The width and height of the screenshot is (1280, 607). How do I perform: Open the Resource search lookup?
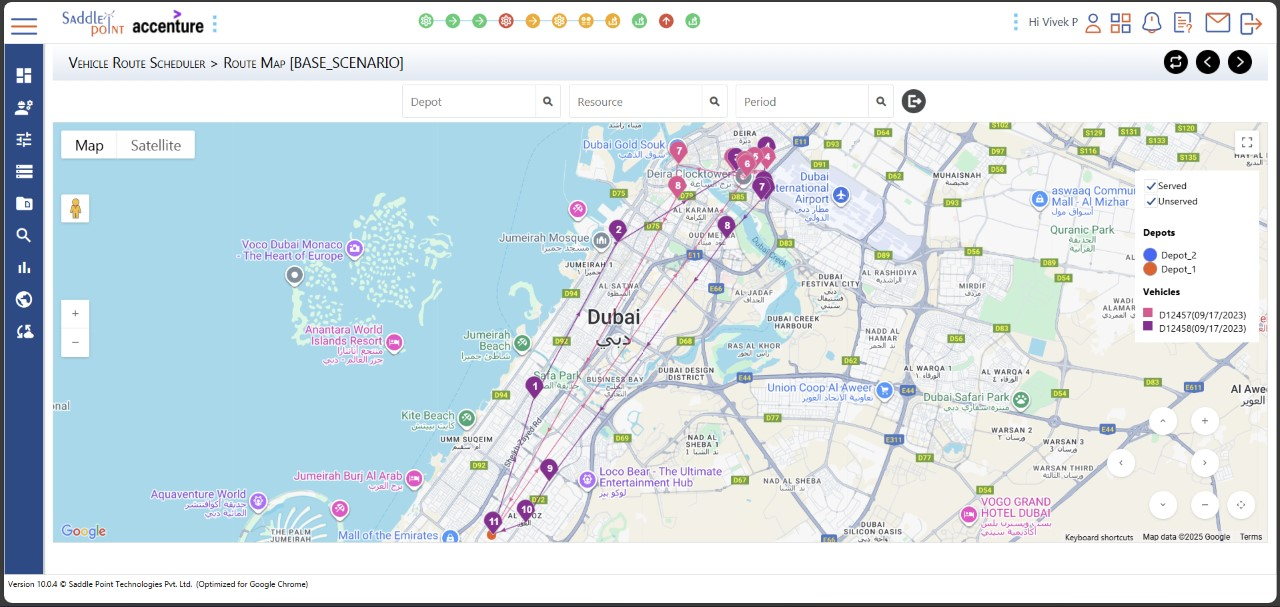[714, 101]
